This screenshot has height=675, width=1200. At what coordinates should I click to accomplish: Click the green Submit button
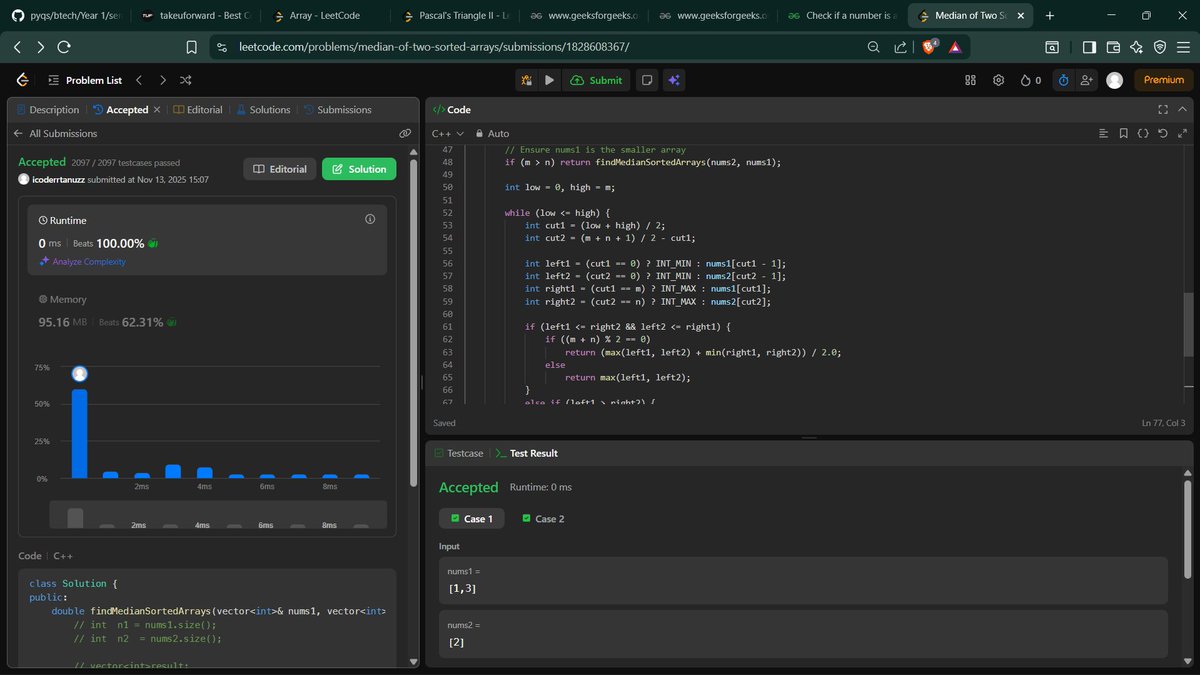(597, 80)
